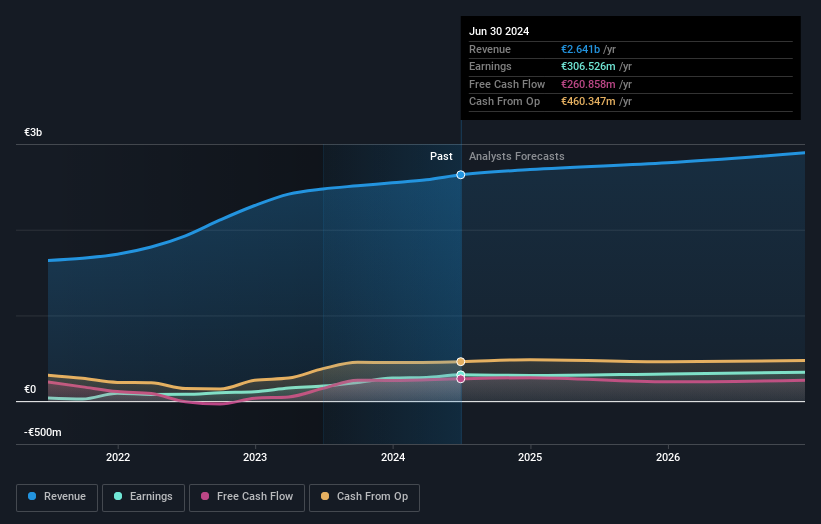The height and width of the screenshot is (524, 821).
Task: Click the Analysts Forecasts label
Action: tap(517, 157)
